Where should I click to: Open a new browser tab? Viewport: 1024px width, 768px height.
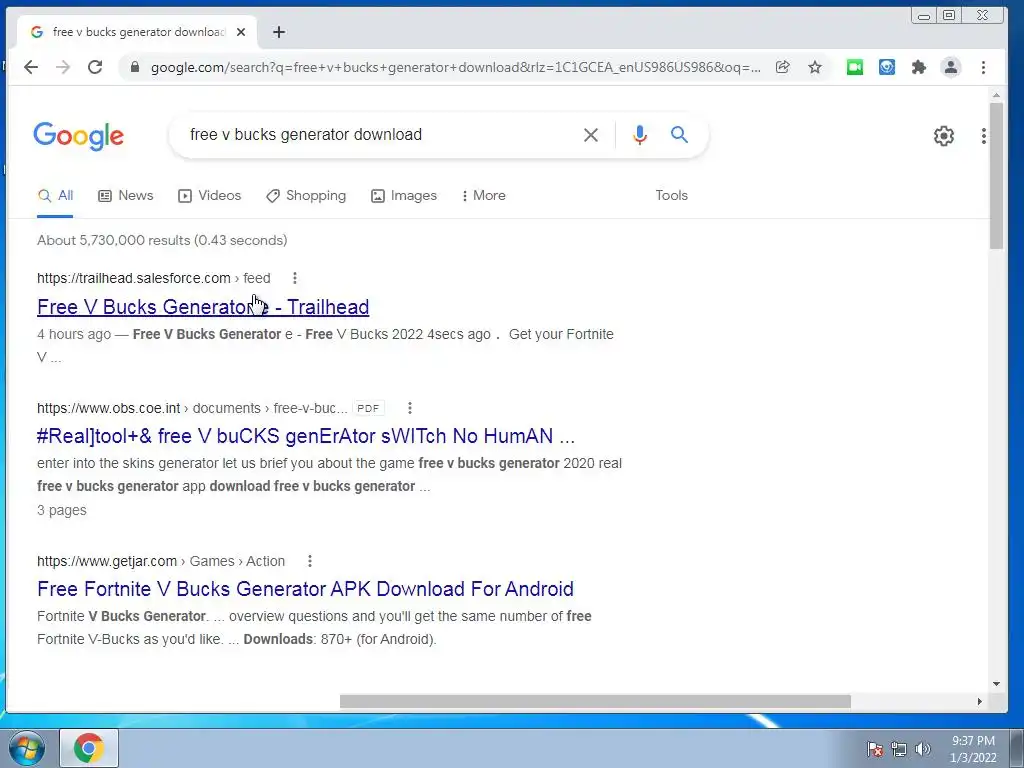coord(279,32)
